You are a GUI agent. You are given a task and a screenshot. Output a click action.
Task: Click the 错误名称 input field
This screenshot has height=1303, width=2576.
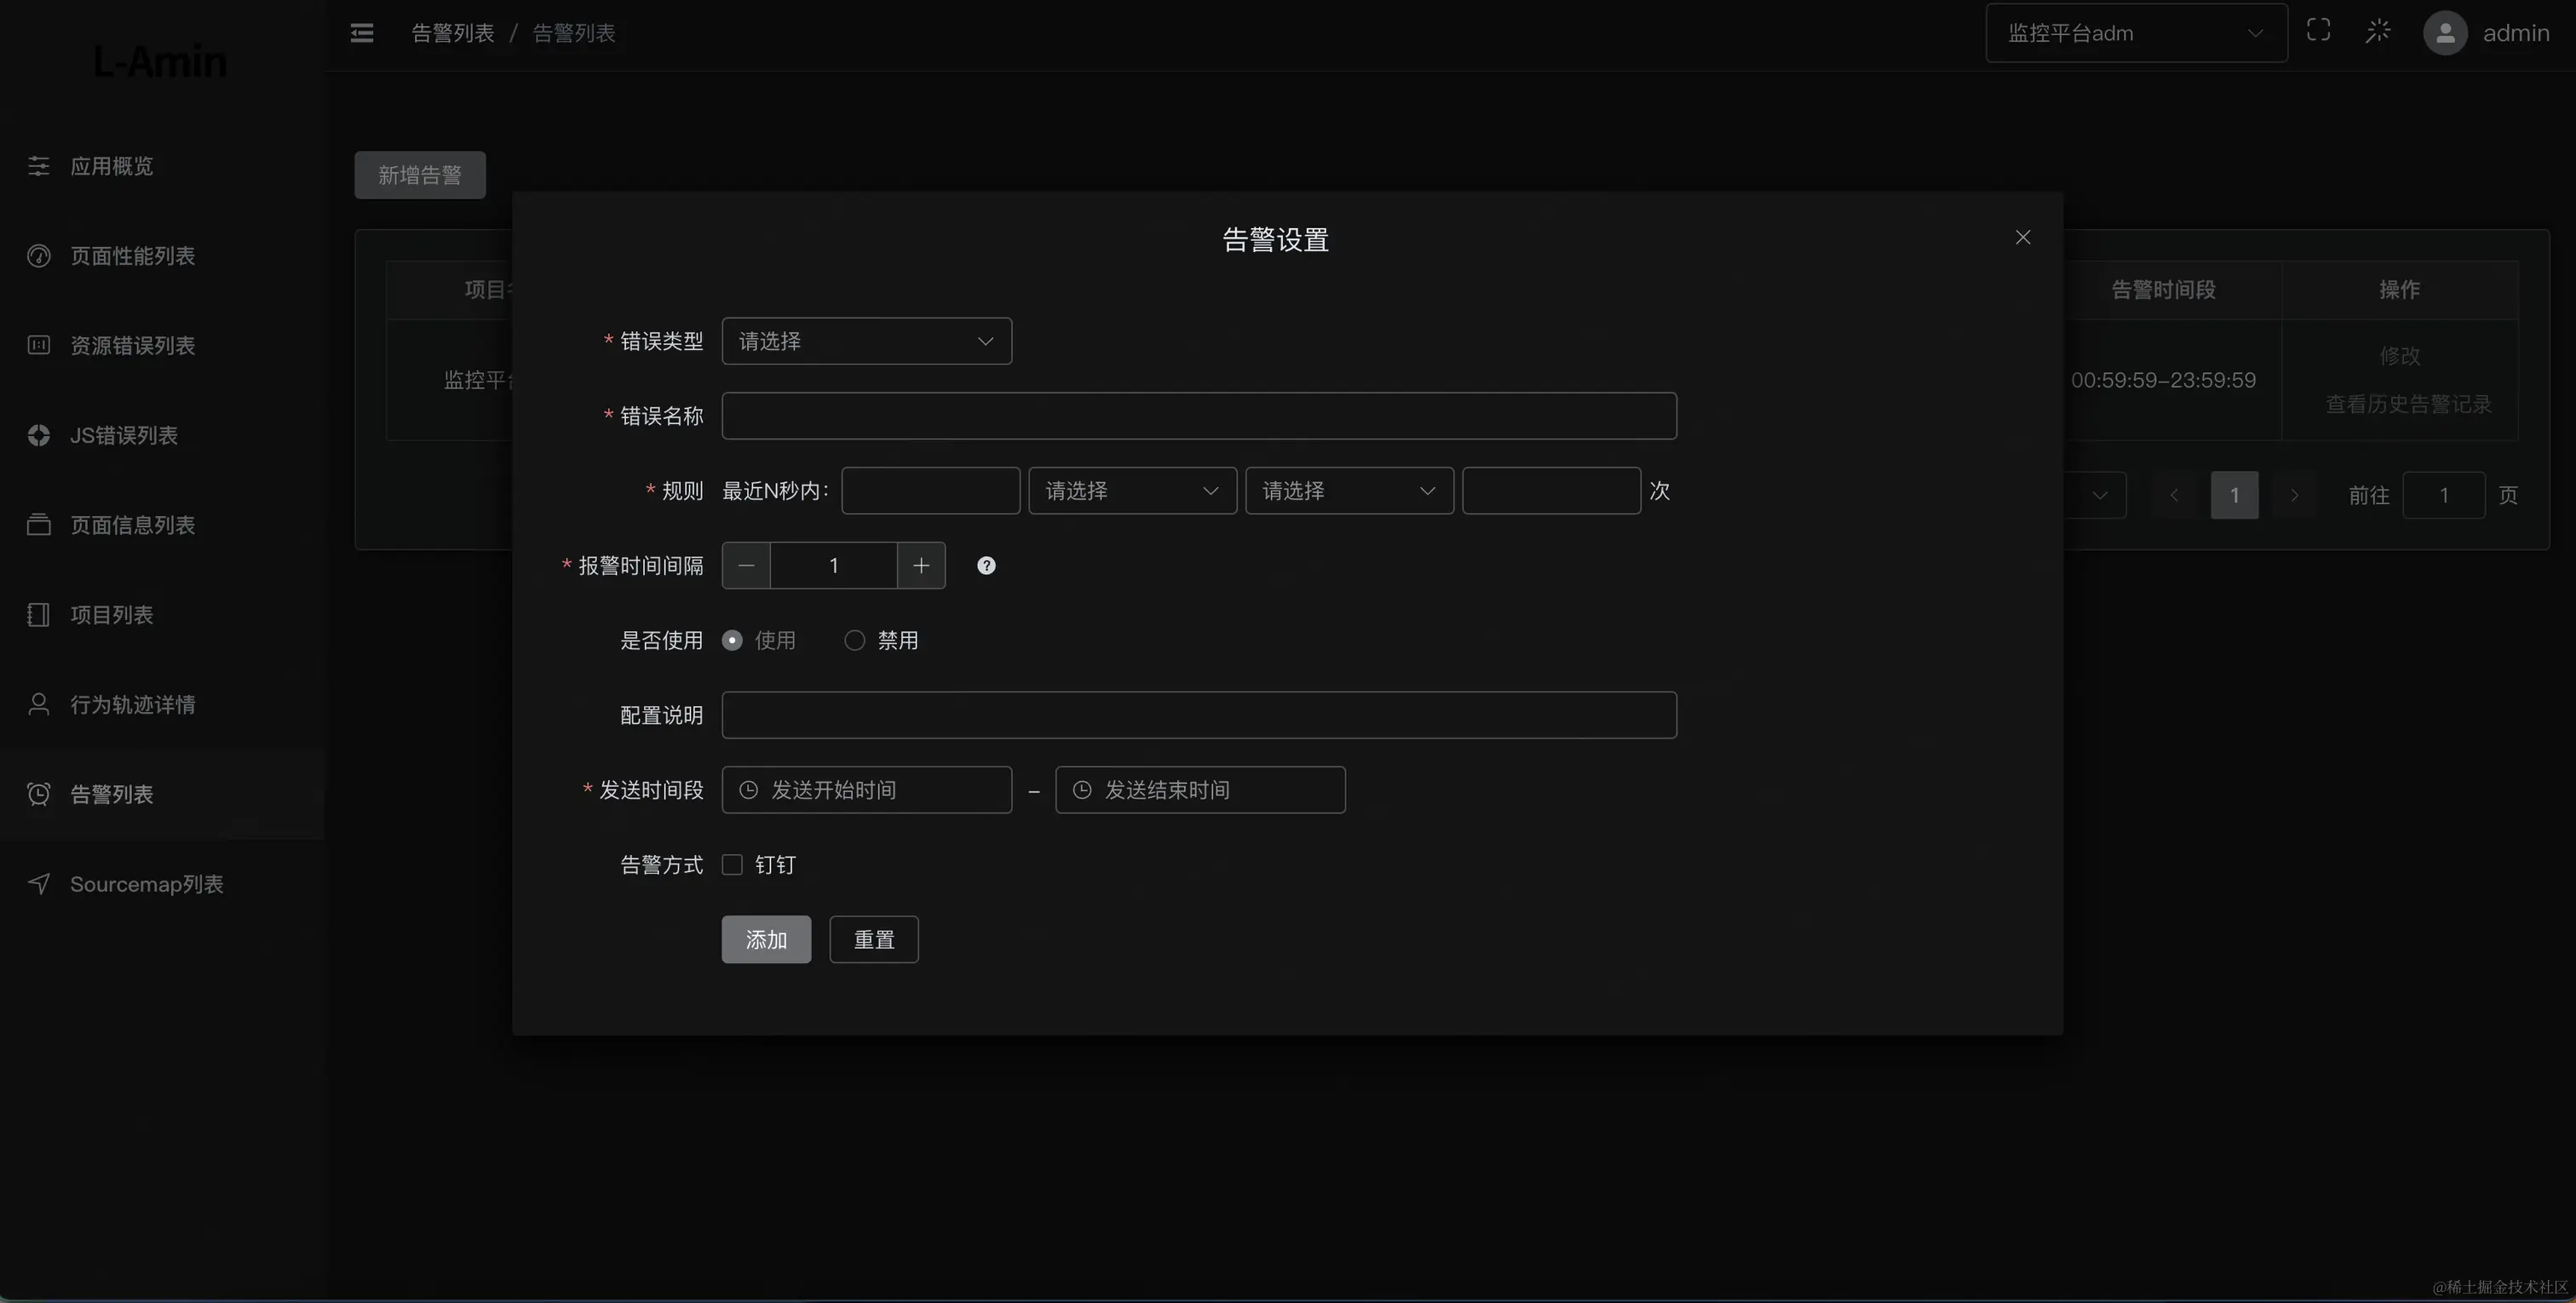1198,416
